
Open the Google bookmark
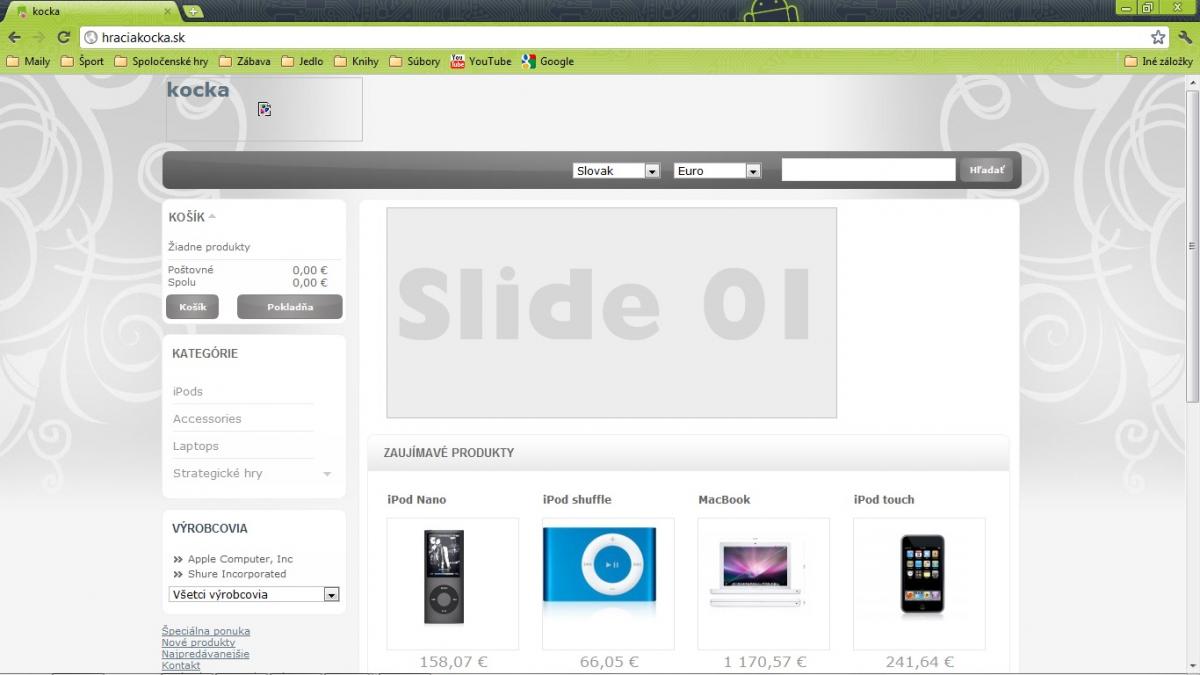click(x=548, y=61)
